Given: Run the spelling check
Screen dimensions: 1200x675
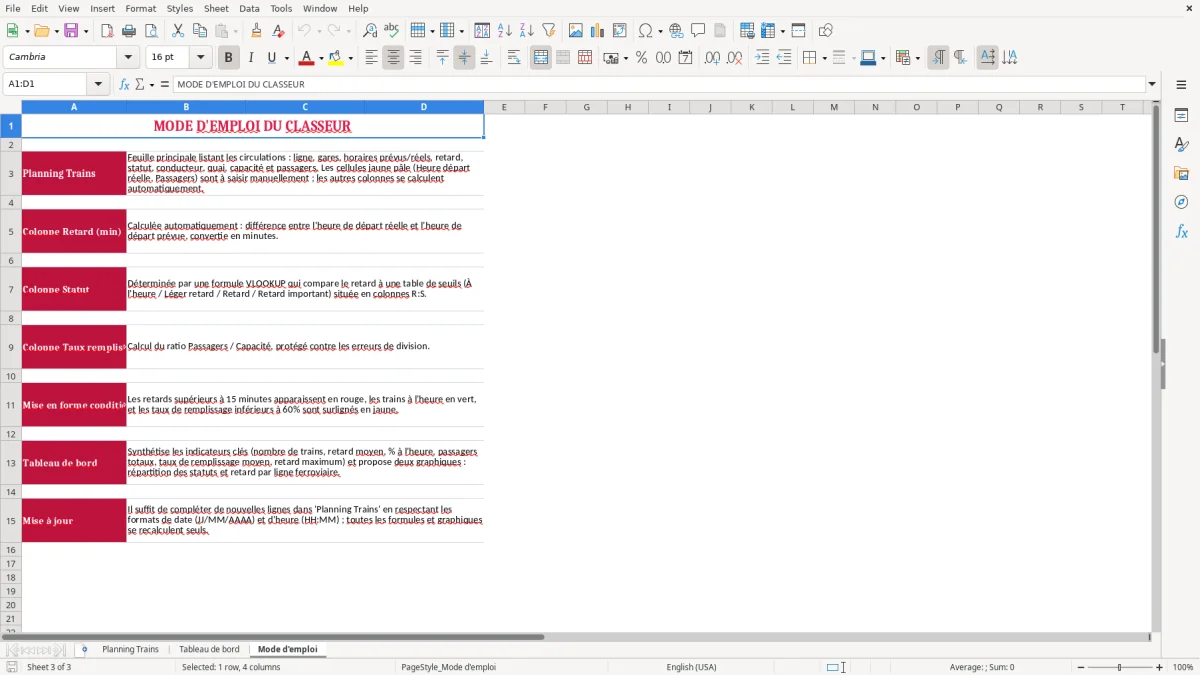Looking at the screenshot, I should pyautogui.click(x=391, y=31).
